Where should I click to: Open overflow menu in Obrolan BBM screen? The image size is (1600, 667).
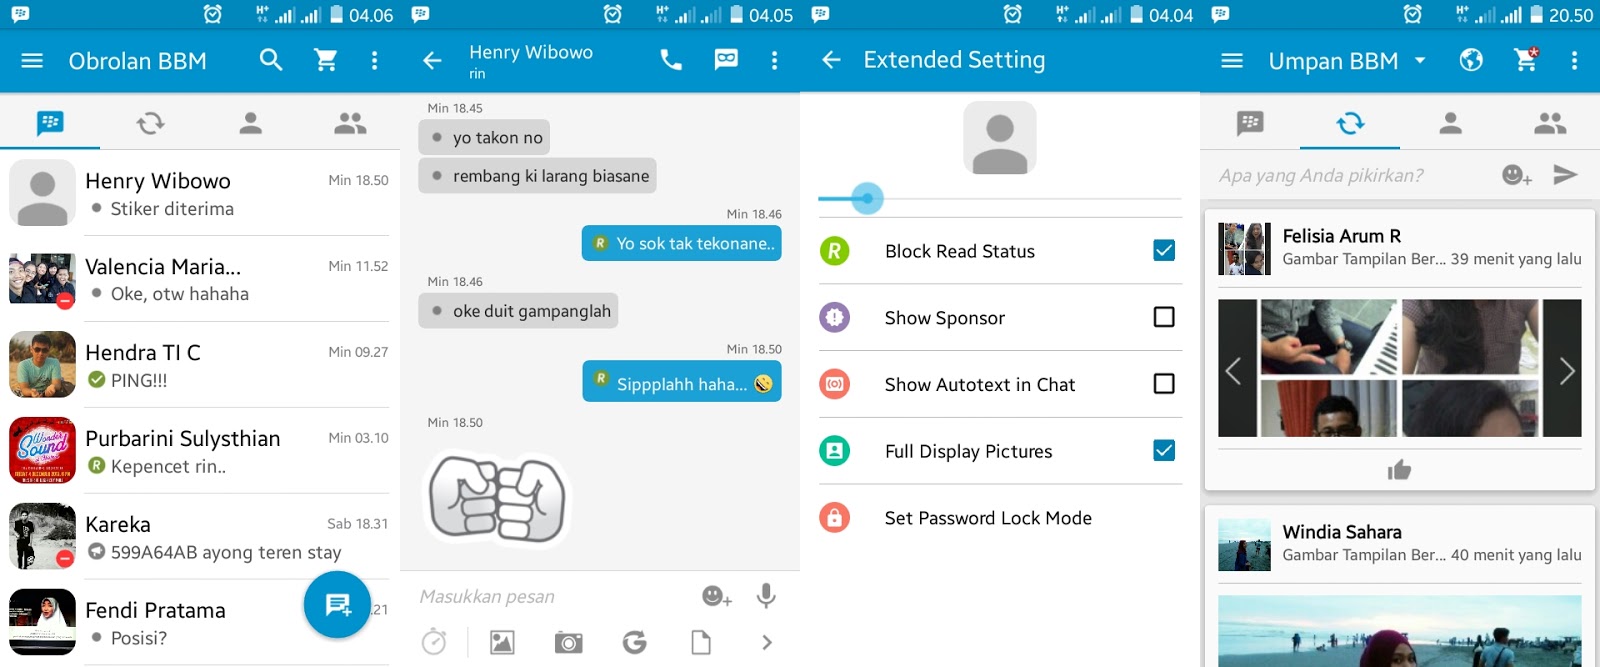click(x=375, y=60)
